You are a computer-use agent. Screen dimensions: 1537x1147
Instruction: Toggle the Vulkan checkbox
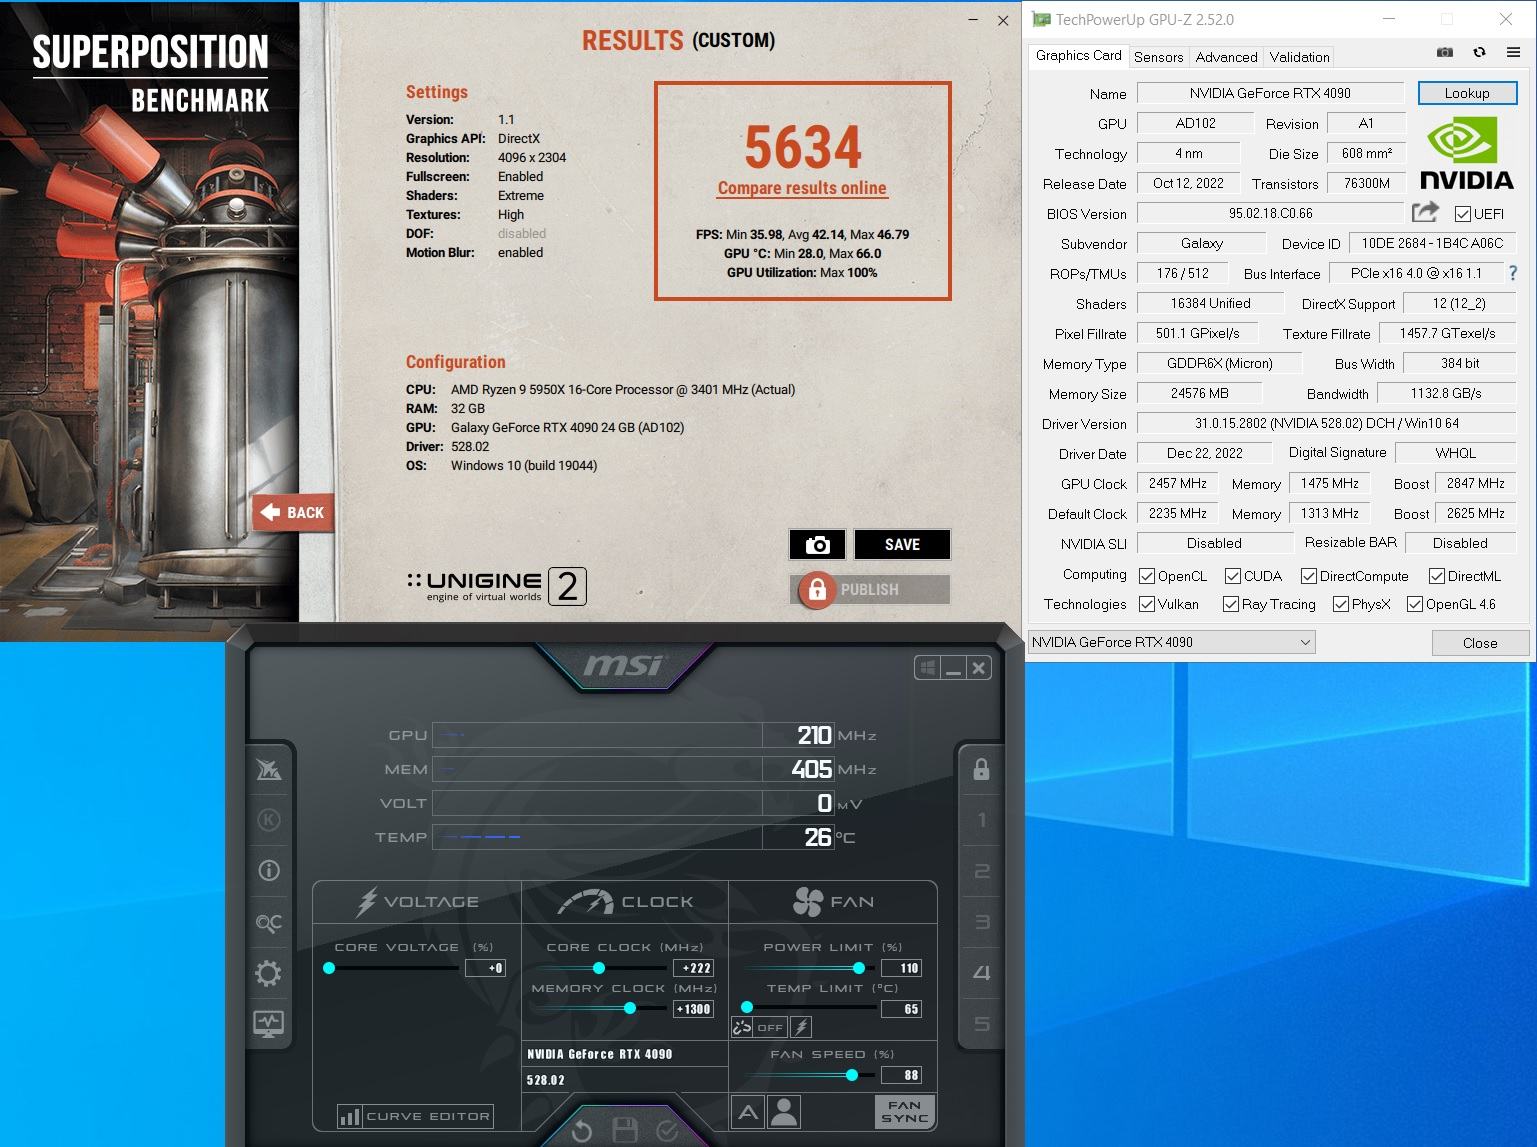pyautogui.click(x=1147, y=604)
